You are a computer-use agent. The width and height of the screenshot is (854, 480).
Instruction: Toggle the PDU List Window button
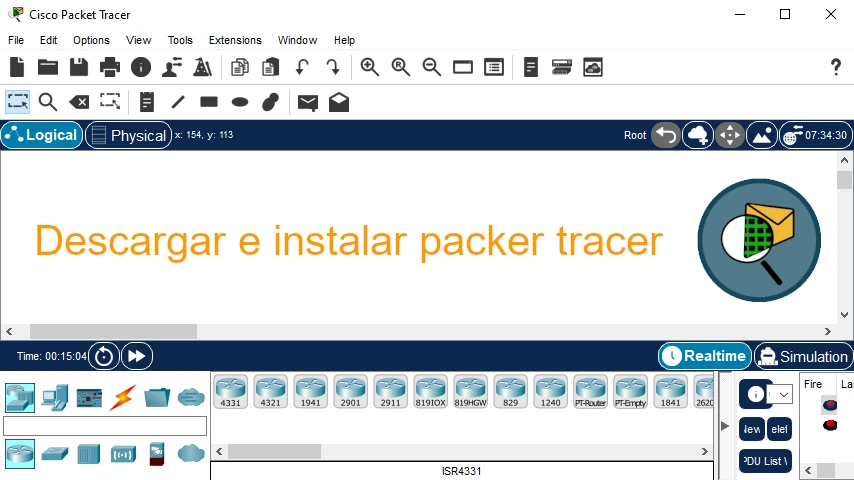point(765,461)
